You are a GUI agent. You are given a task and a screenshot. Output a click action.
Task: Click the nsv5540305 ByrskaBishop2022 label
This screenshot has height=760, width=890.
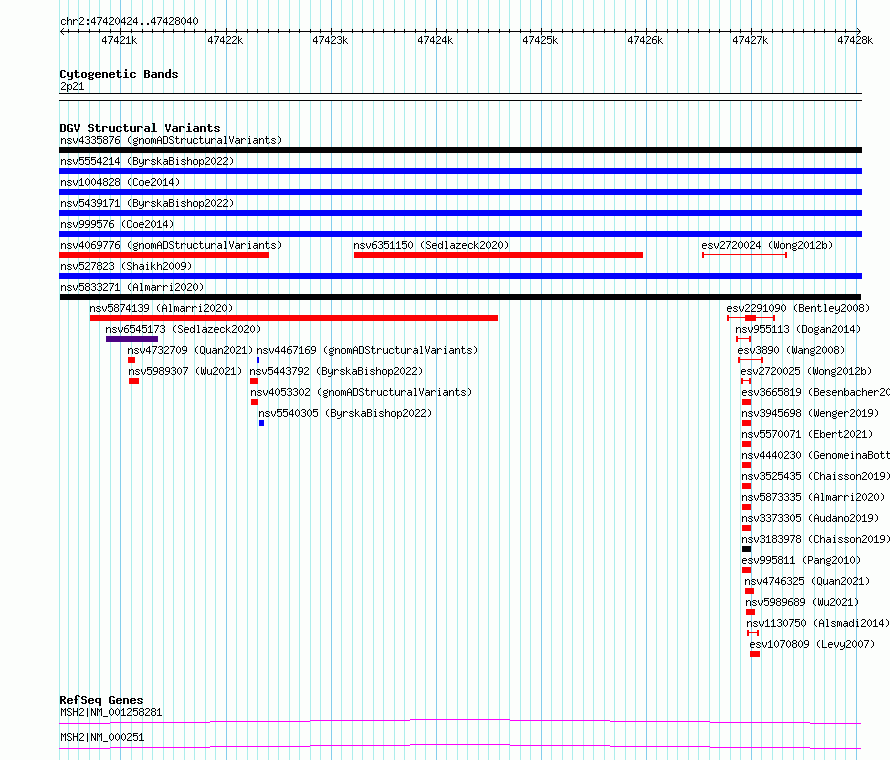[x=345, y=413]
